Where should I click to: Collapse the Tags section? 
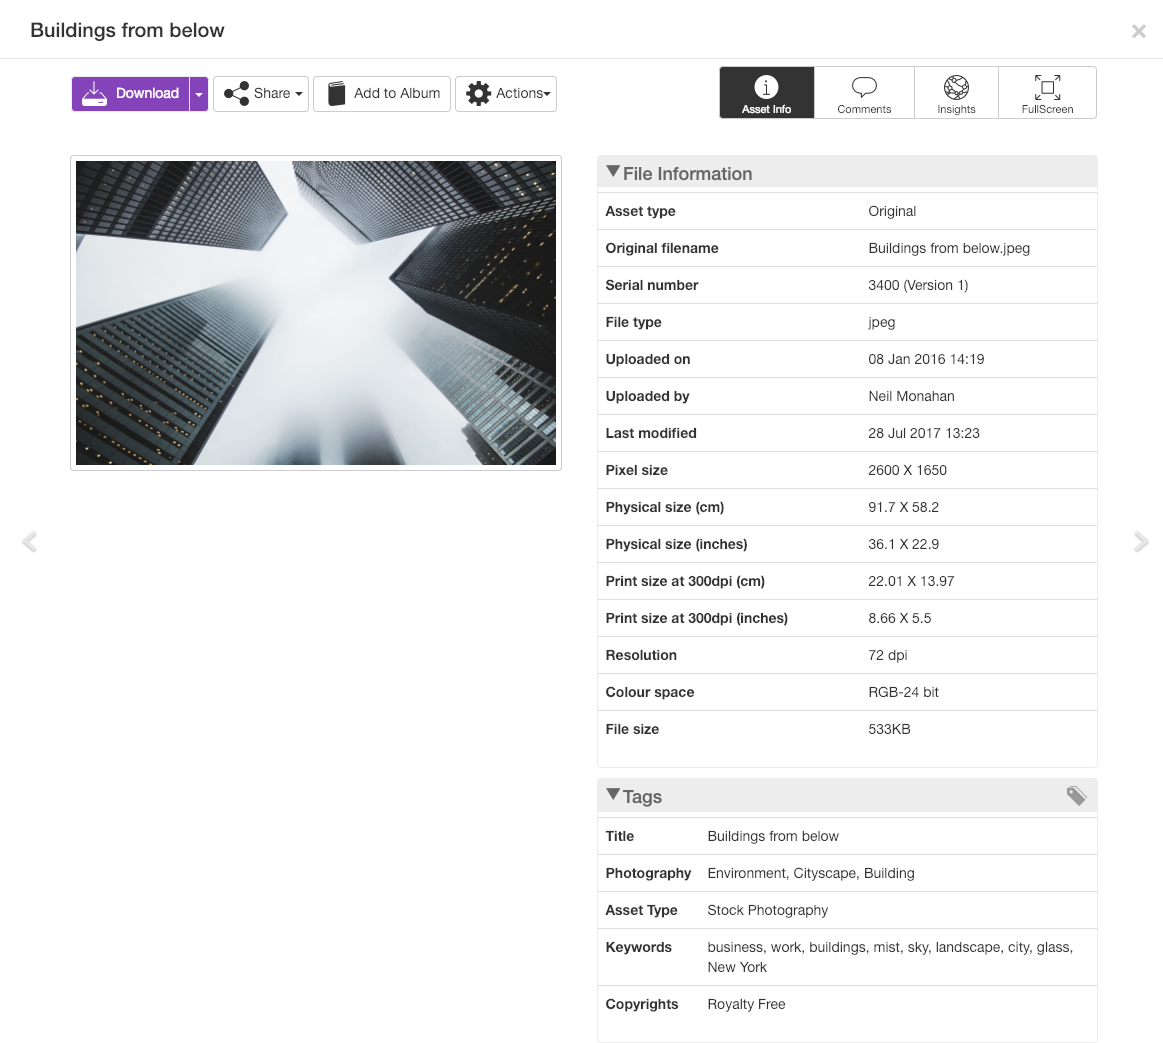pyautogui.click(x=613, y=795)
